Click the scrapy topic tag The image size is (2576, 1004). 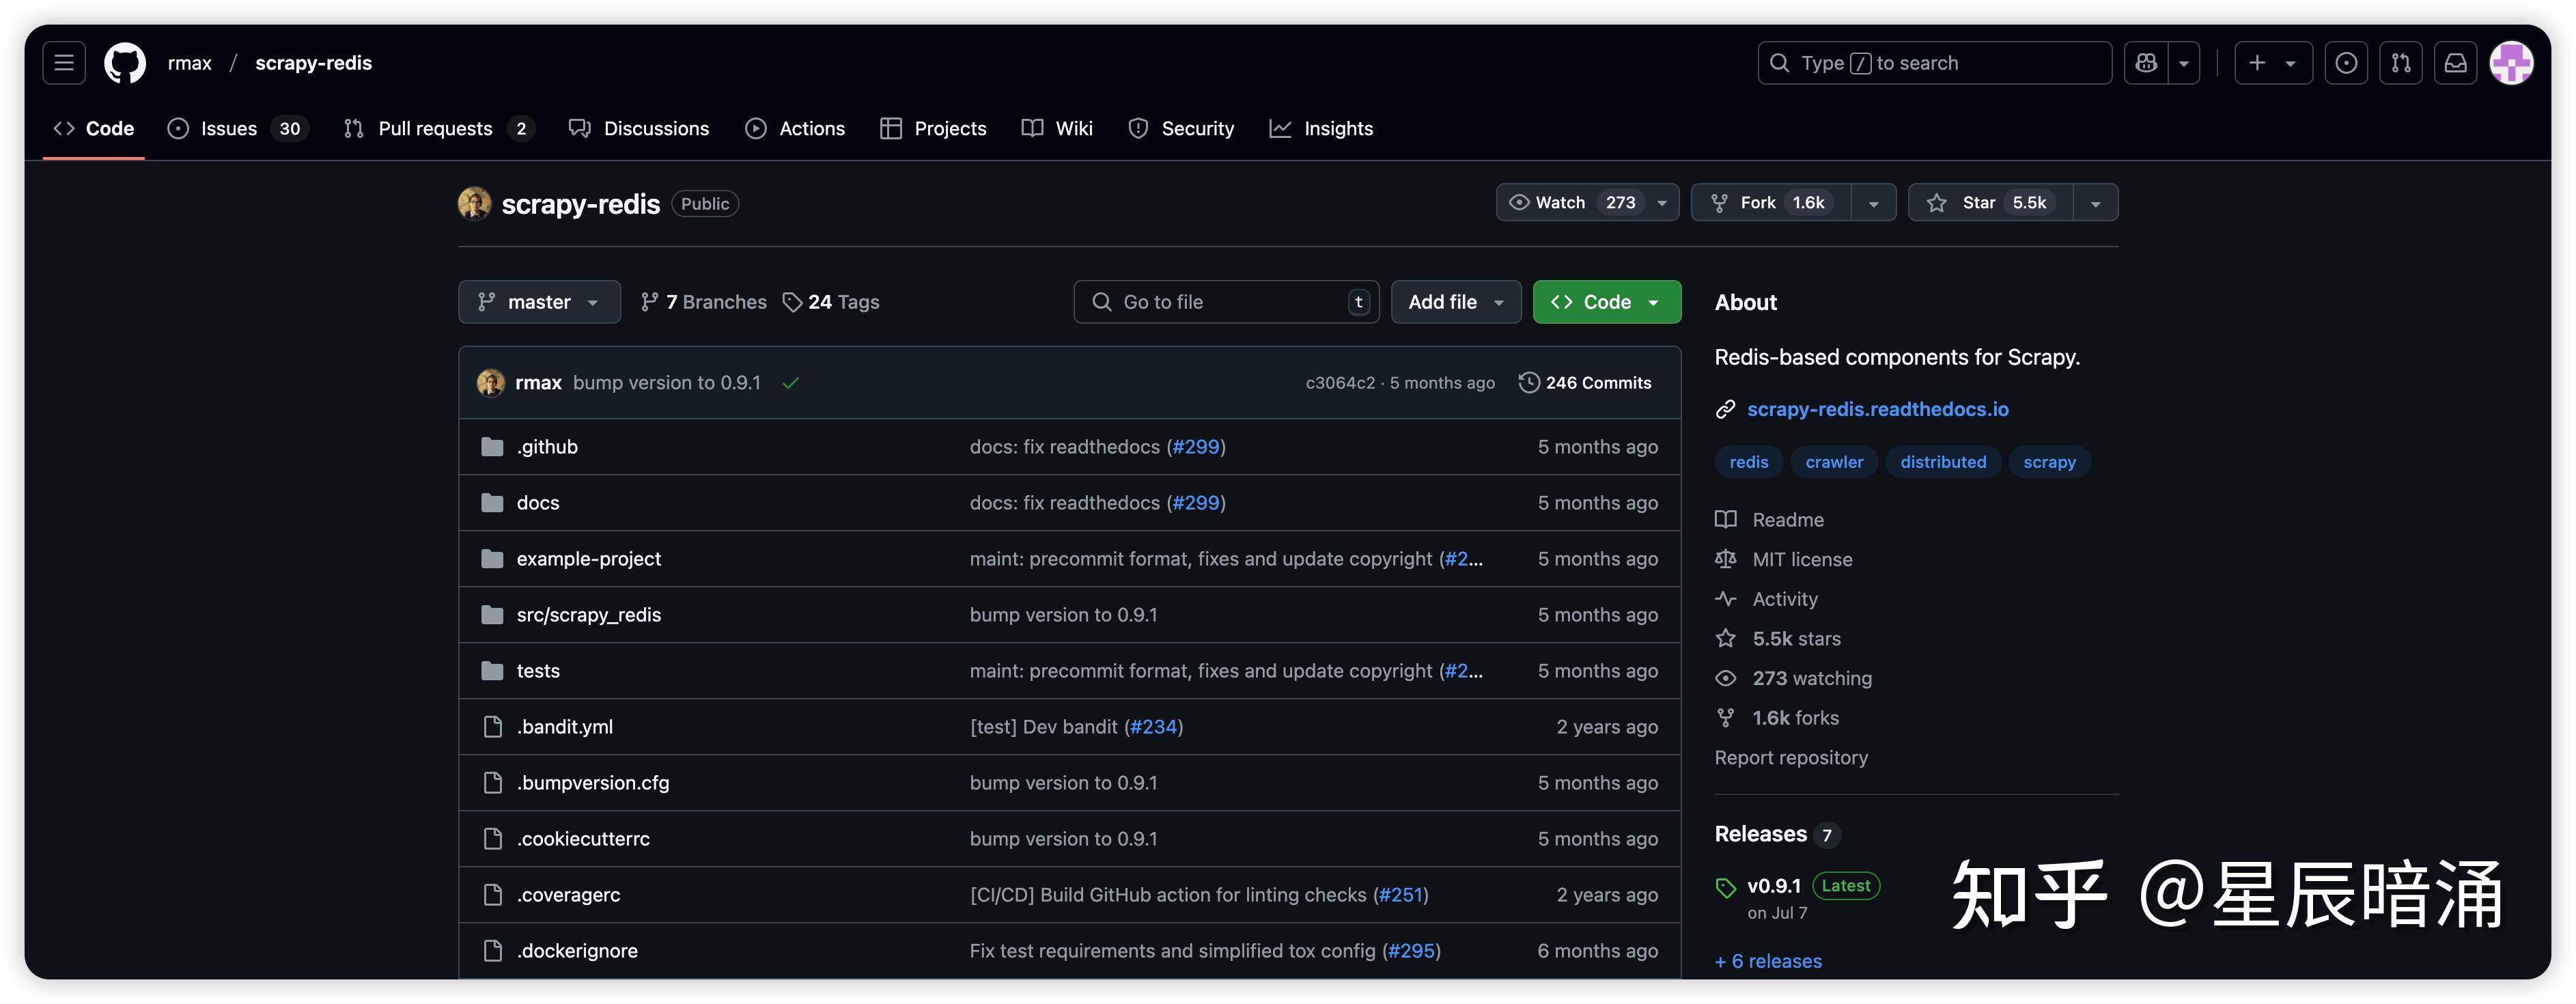coord(2049,462)
